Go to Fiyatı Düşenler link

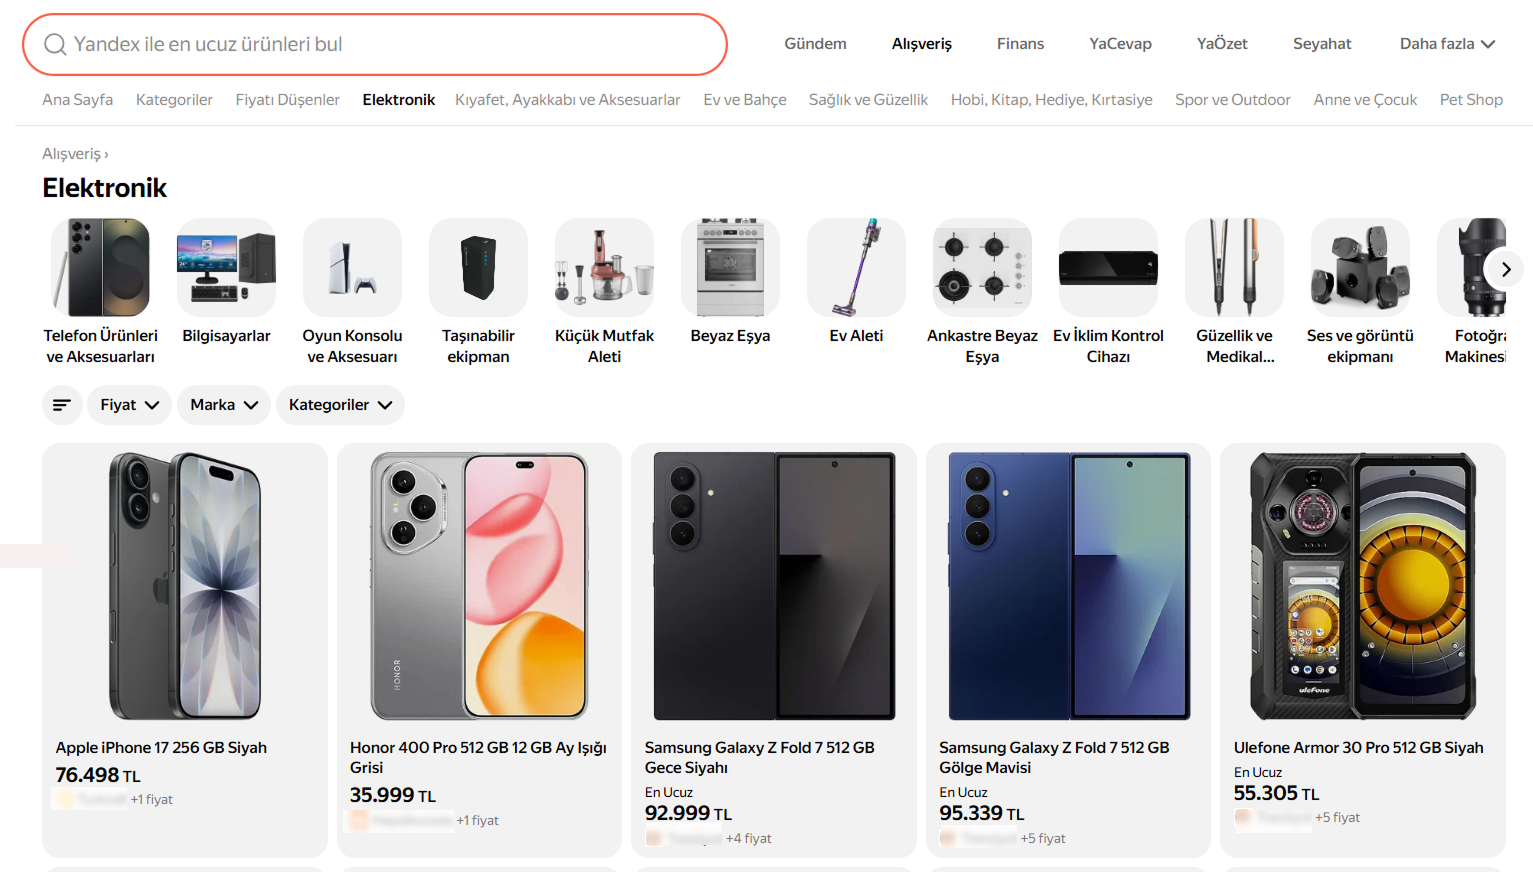click(x=287, y=100)
